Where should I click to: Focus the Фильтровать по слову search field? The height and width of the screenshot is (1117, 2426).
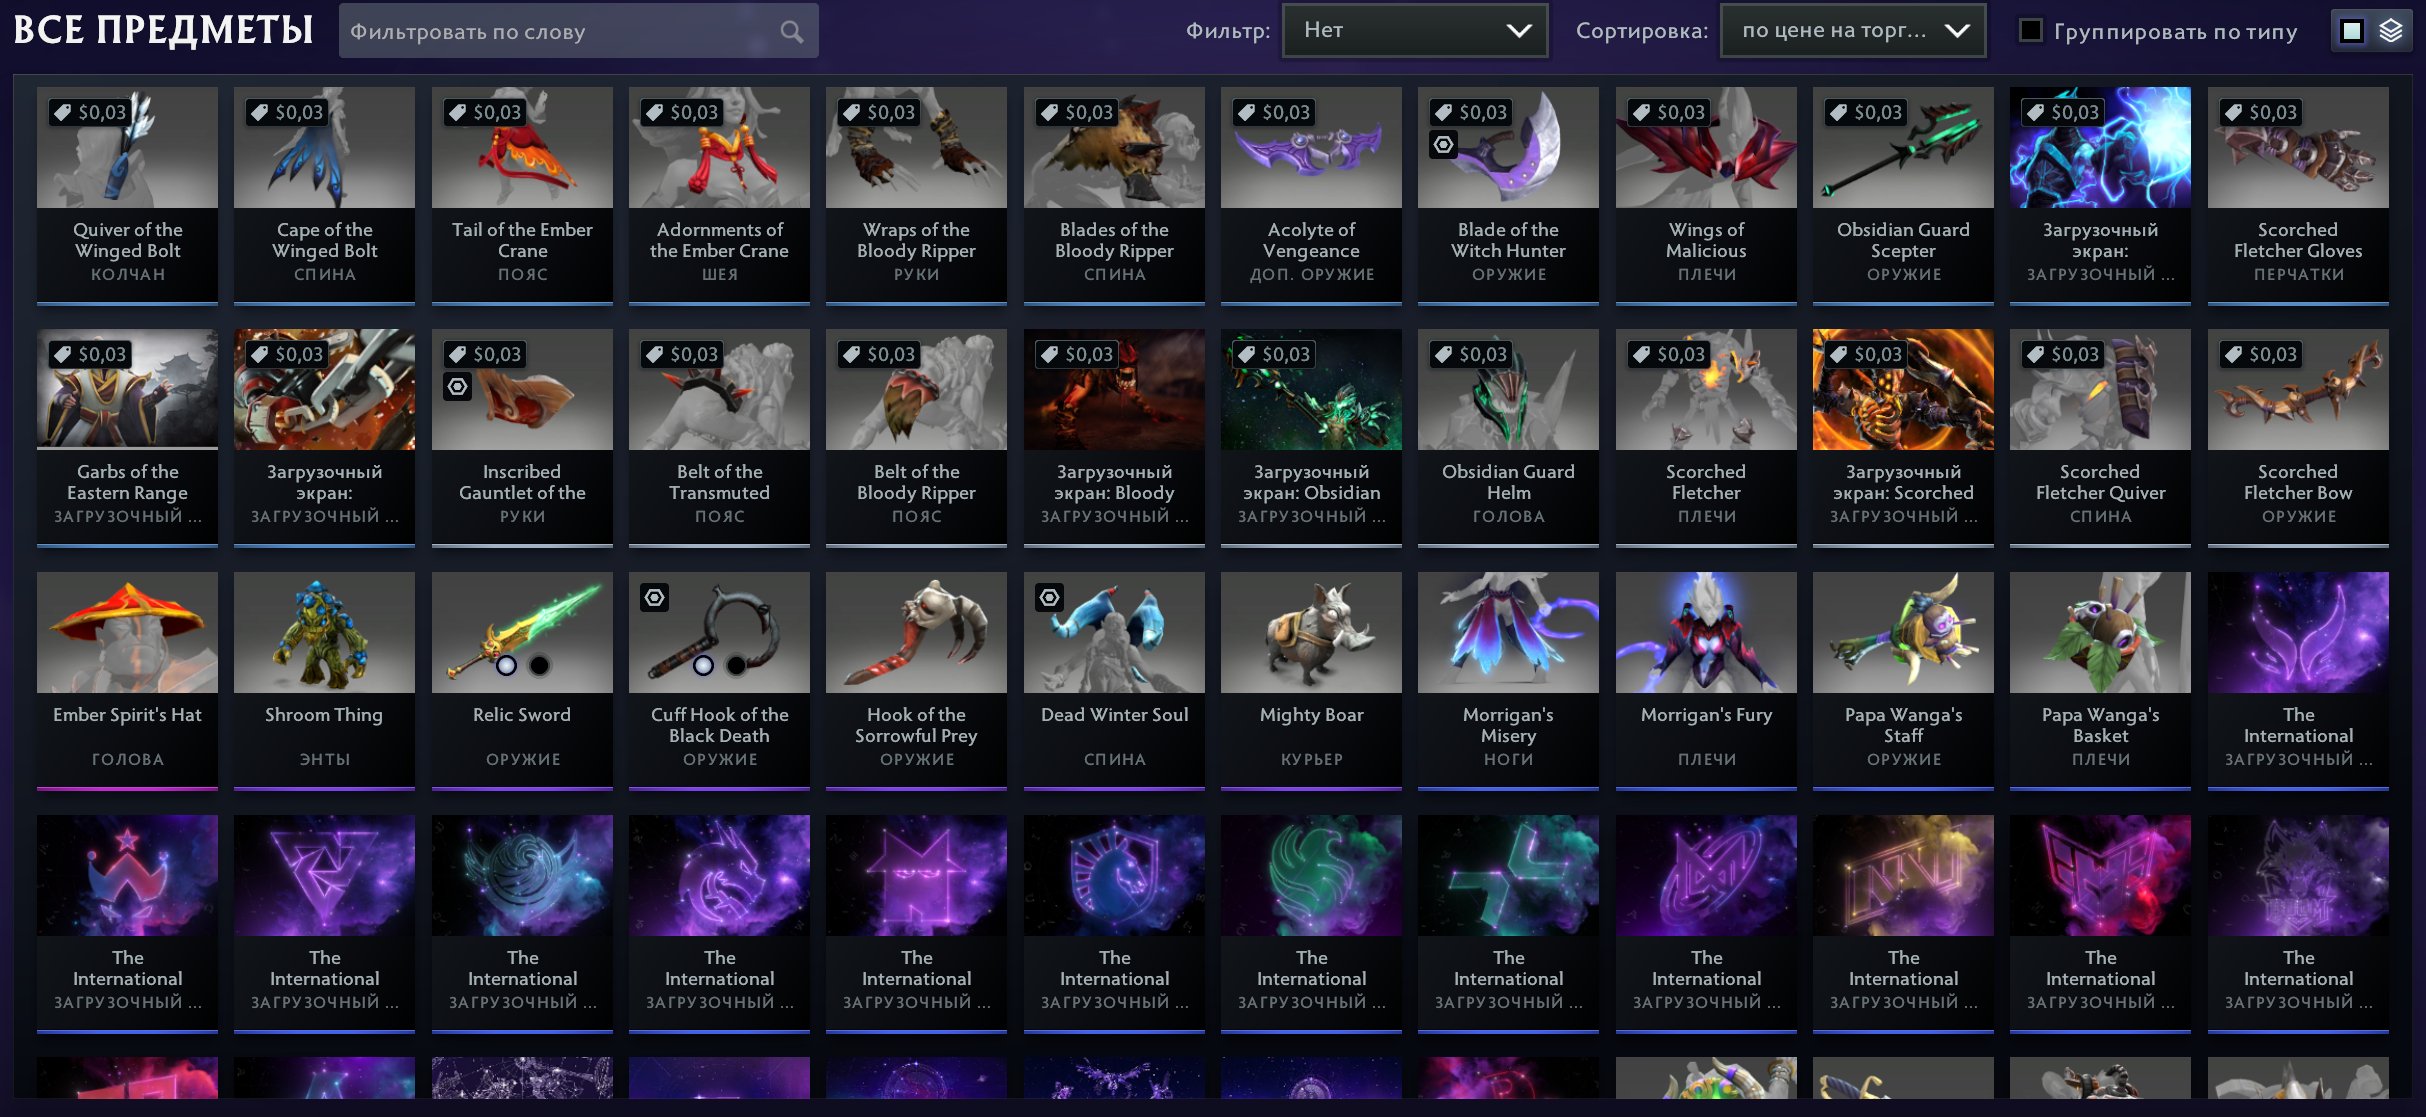click(x=560, y=31)
